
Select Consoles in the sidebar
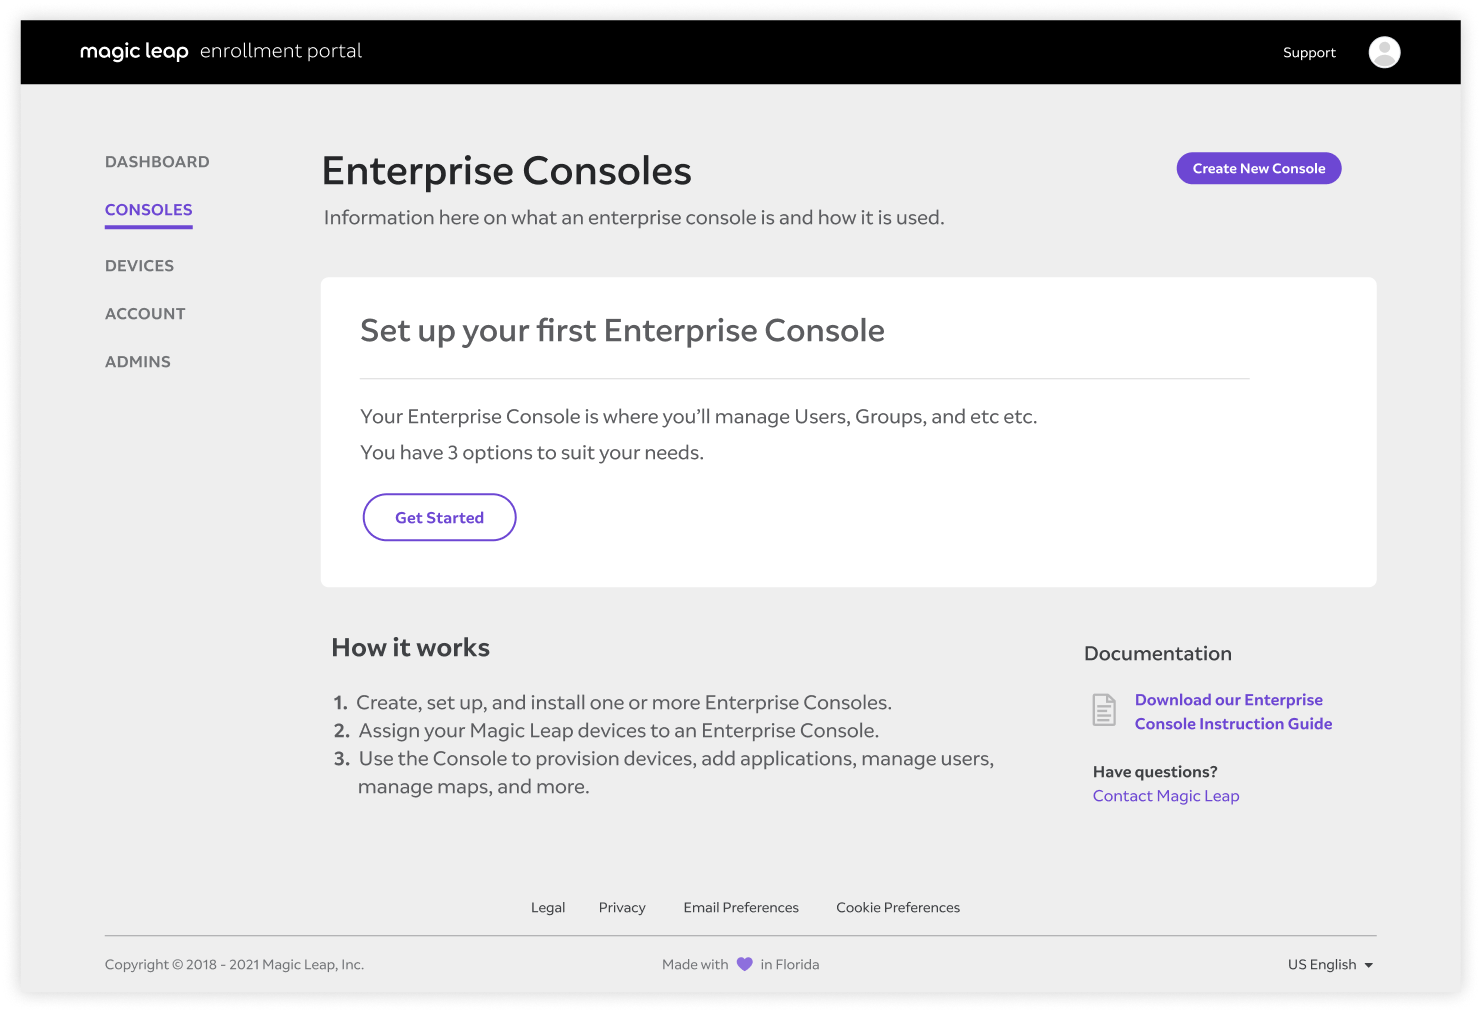coord(148,210)
